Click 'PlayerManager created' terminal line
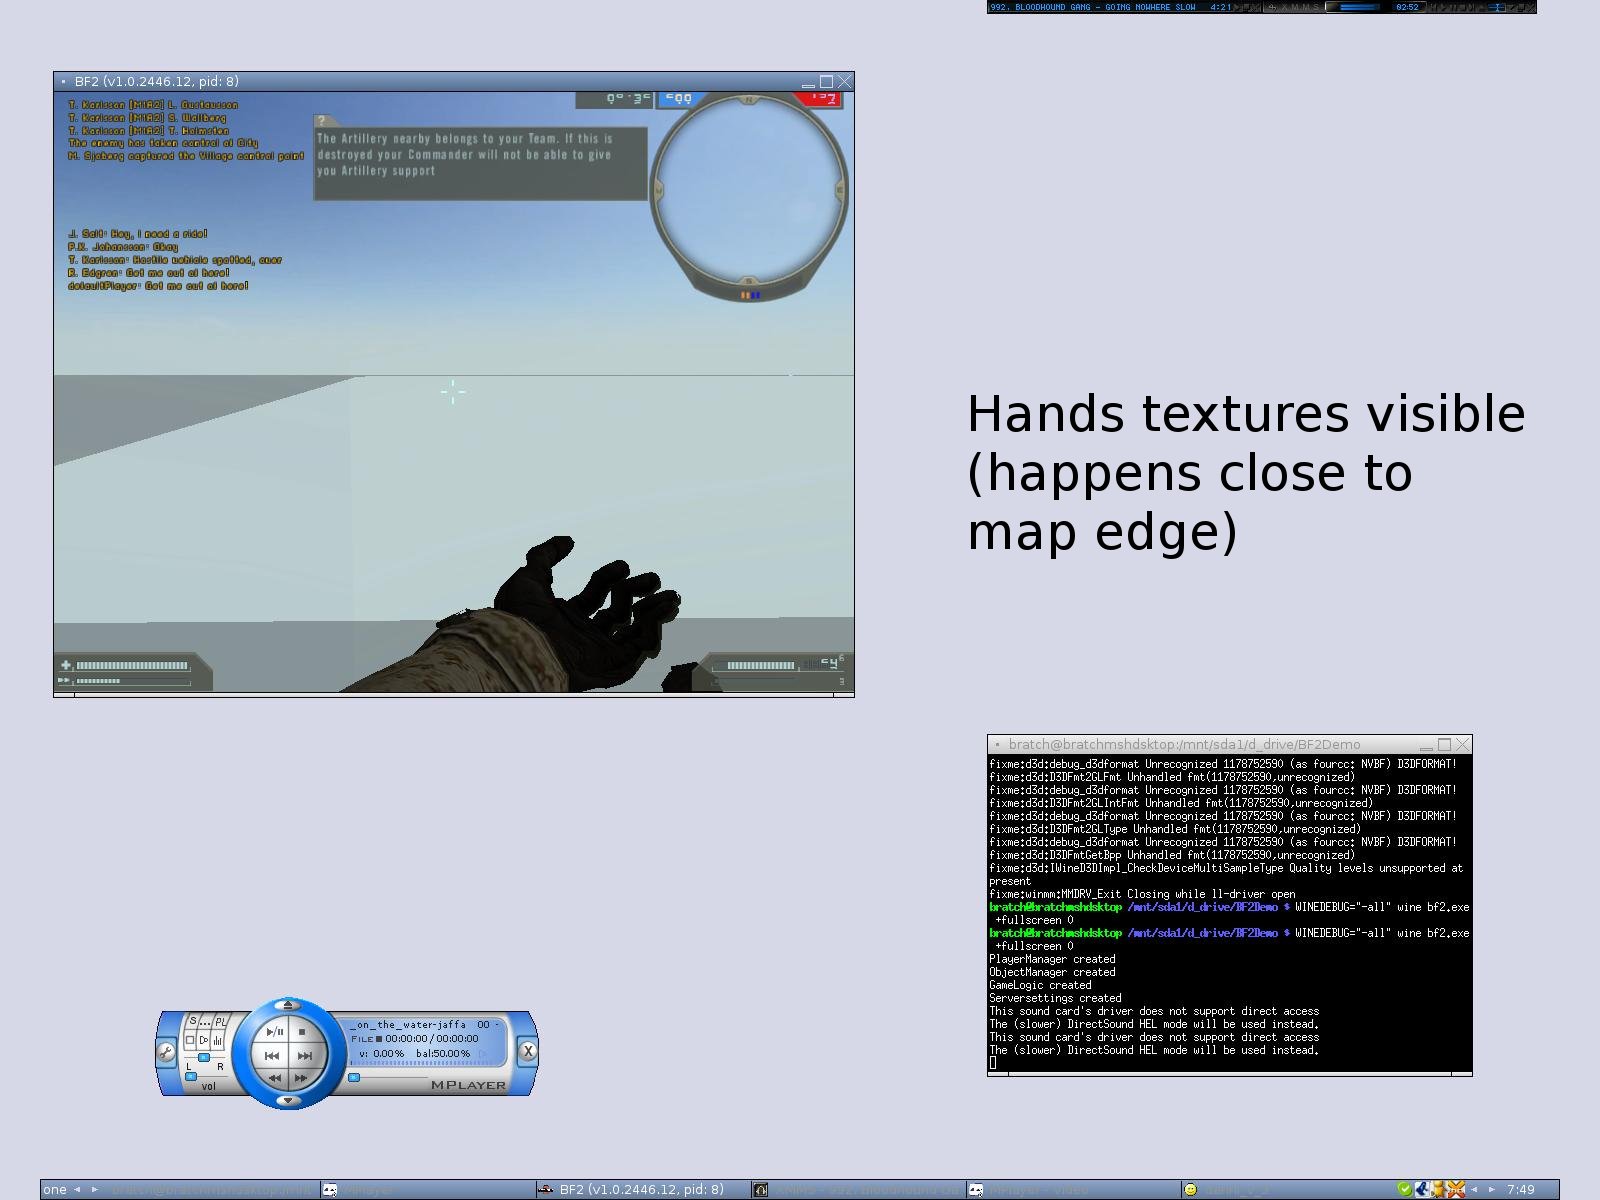The height and width of the screenshot is (1200, 1600). [x=1052, y=959]
